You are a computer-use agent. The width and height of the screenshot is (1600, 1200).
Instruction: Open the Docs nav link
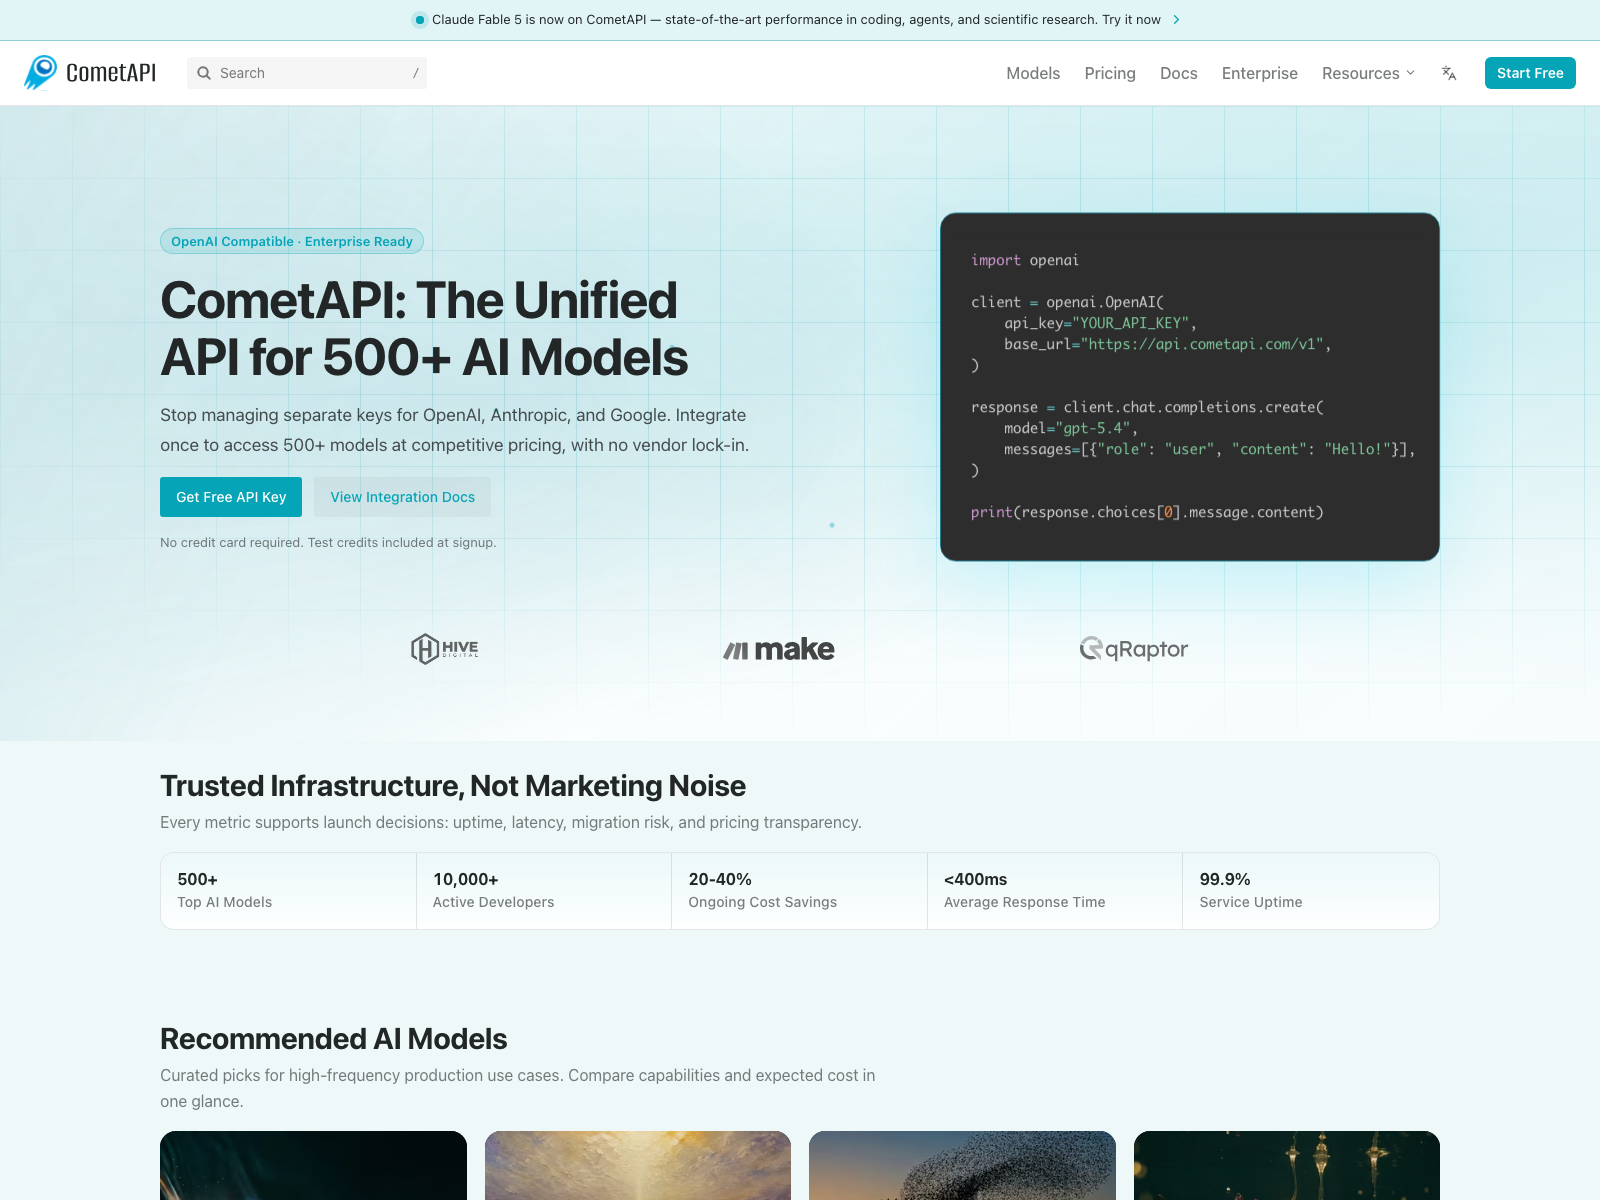[x=1179, y=73]
